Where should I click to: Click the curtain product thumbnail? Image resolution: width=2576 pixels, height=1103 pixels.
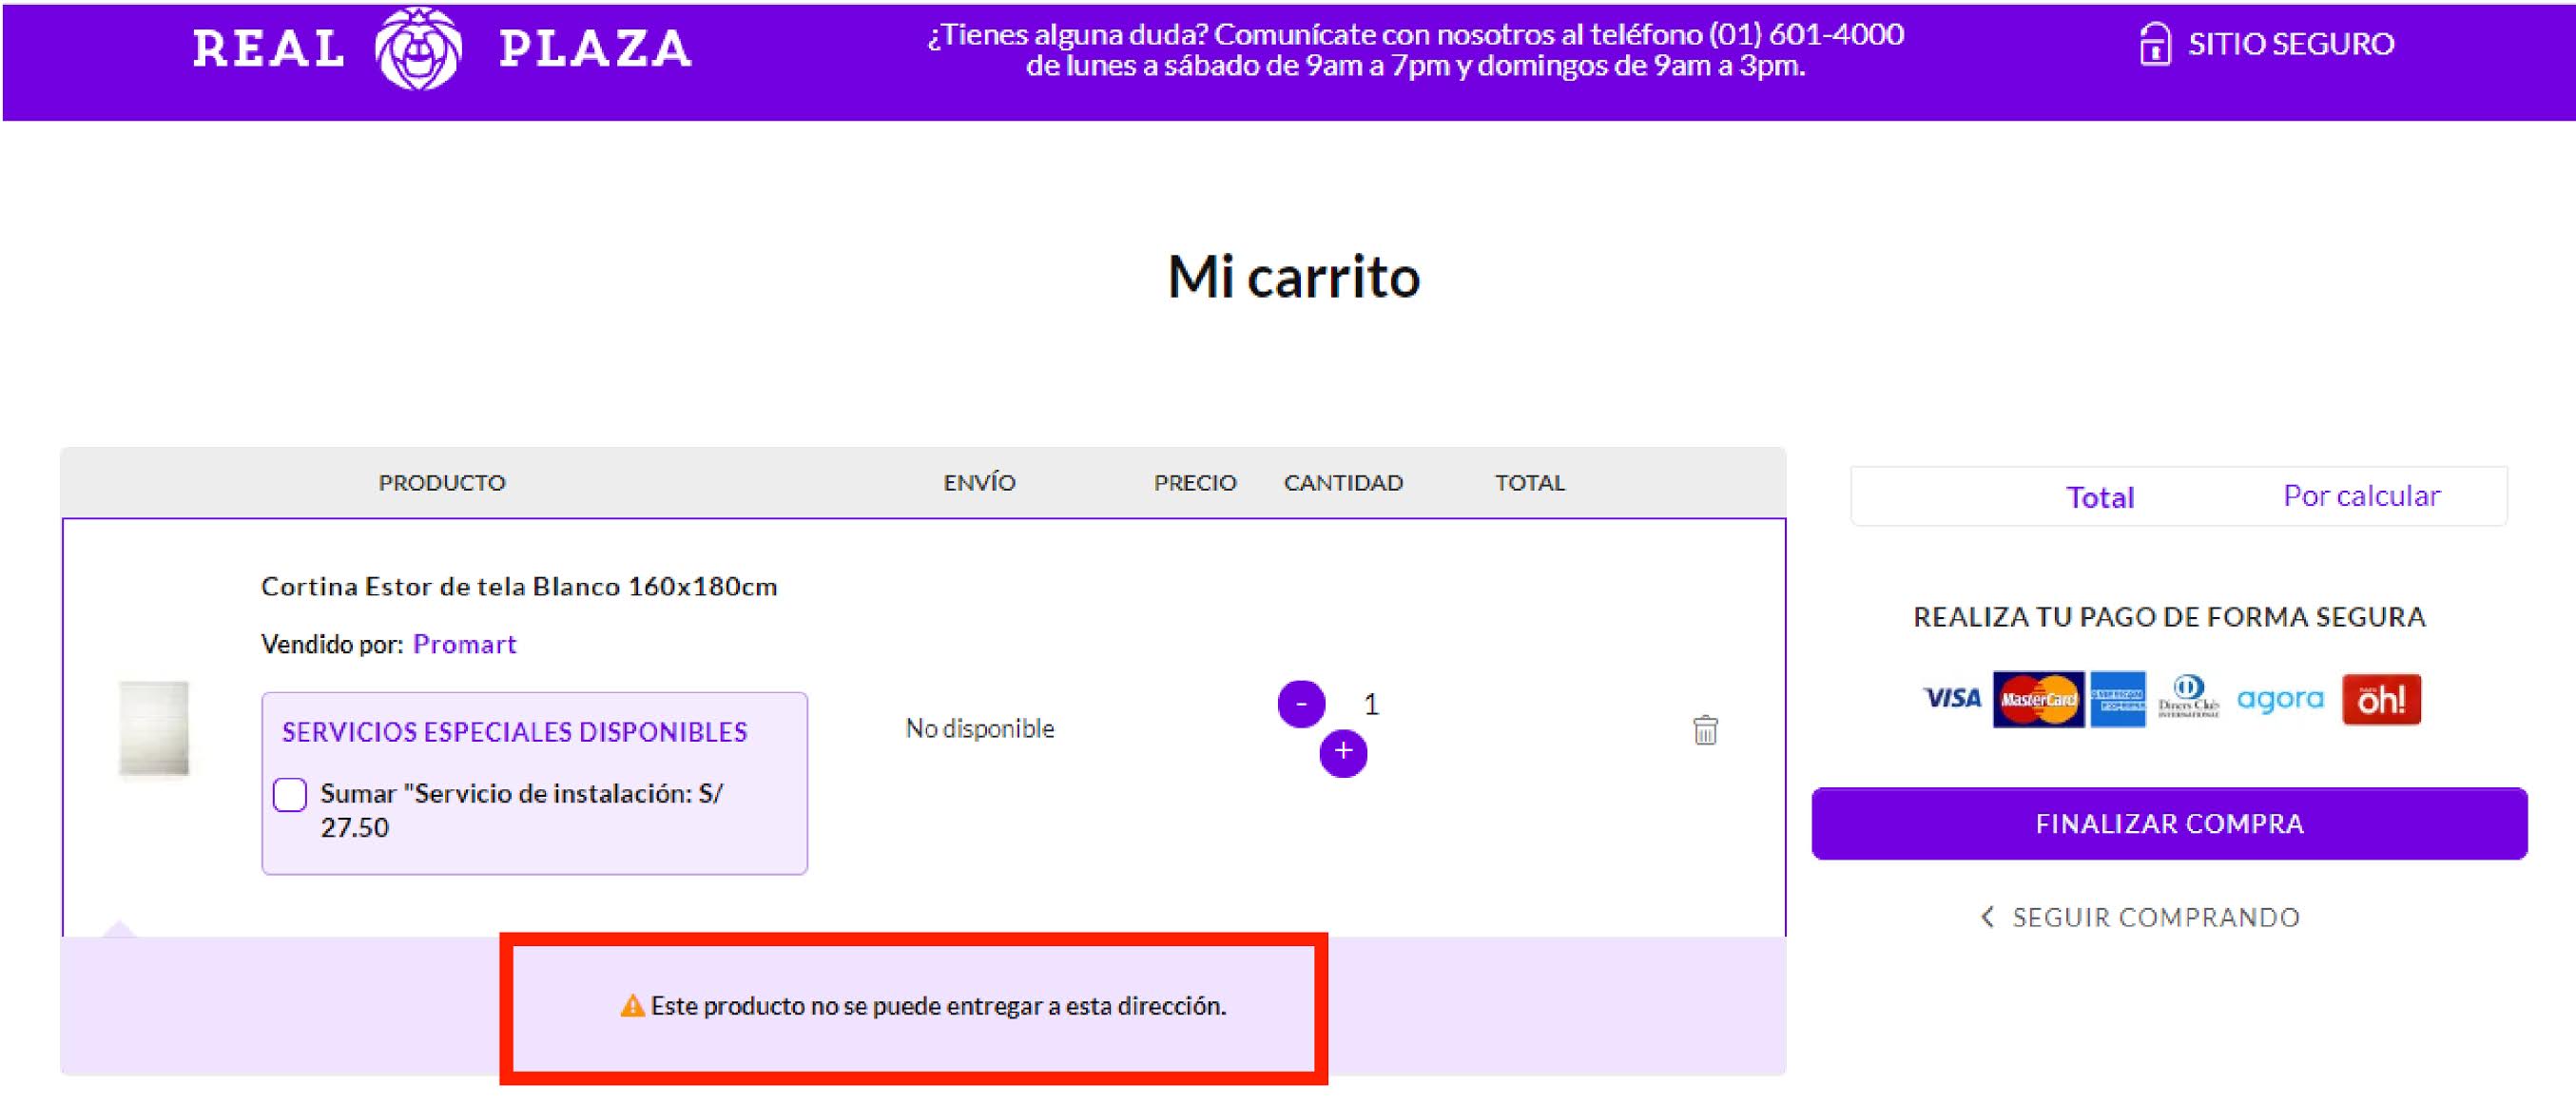point(153,728)
